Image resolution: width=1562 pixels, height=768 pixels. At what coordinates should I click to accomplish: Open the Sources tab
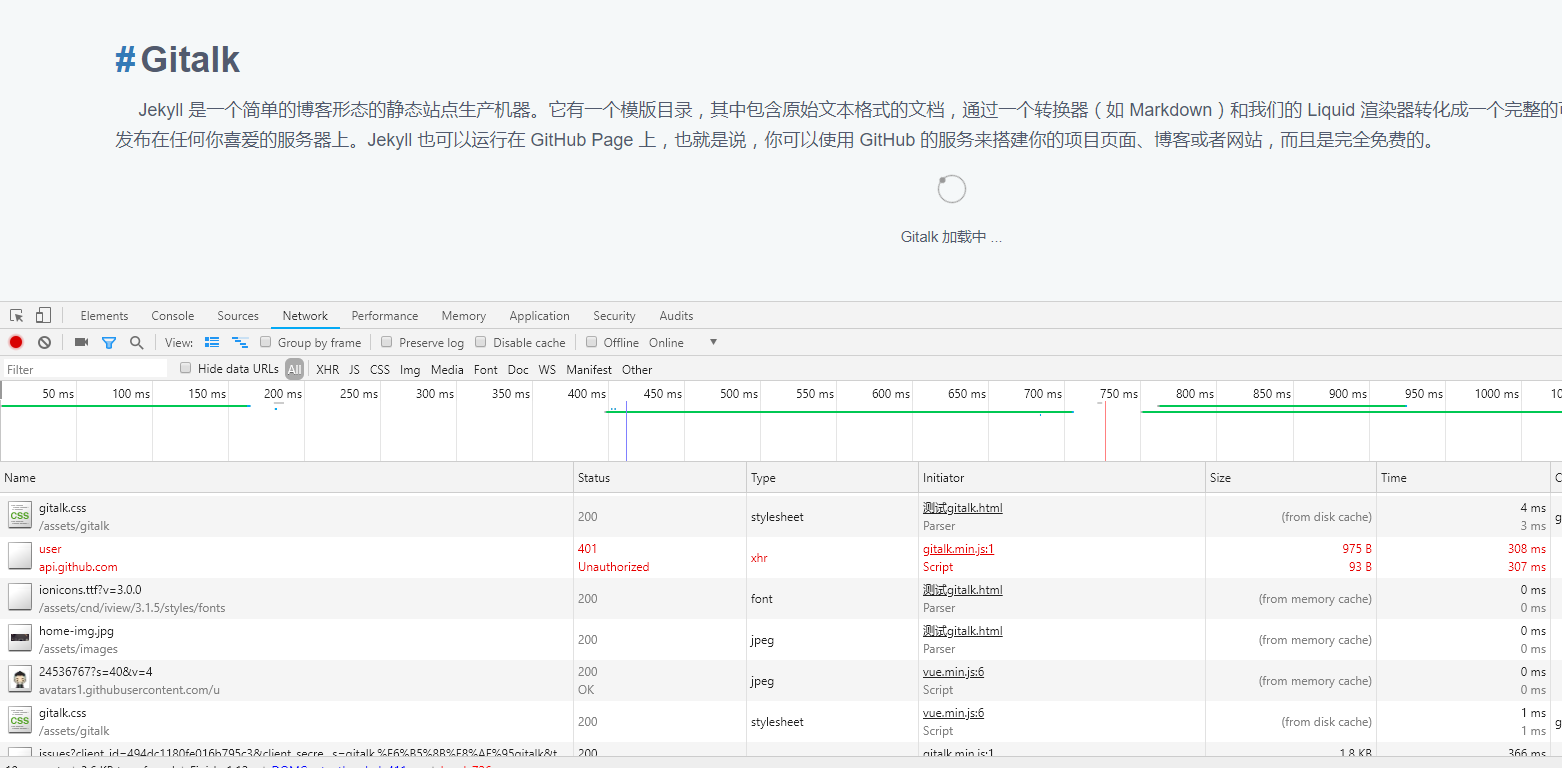pyautogui.click(x=238, y=316)
